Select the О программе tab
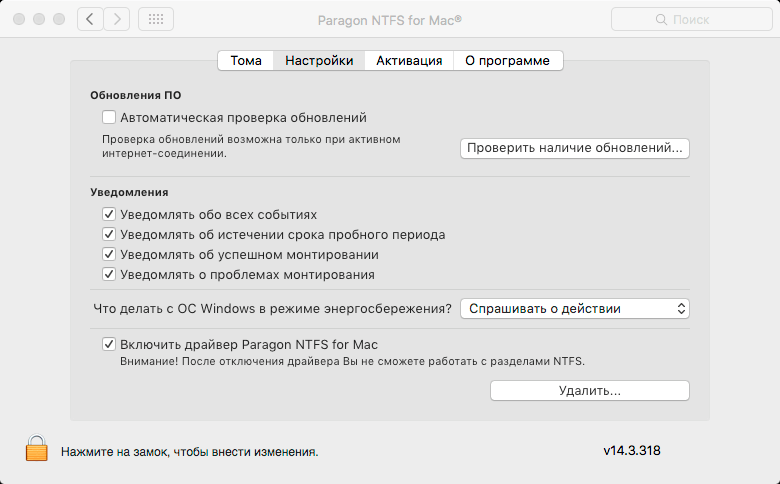 [x=508, y=61]
